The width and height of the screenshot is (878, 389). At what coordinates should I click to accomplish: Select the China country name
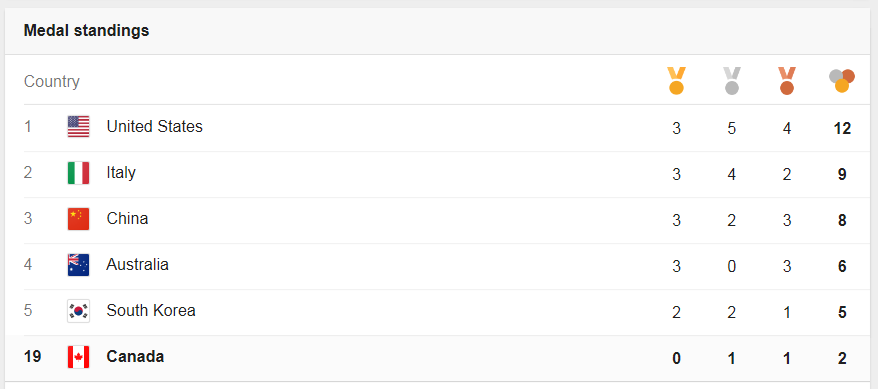127,218
